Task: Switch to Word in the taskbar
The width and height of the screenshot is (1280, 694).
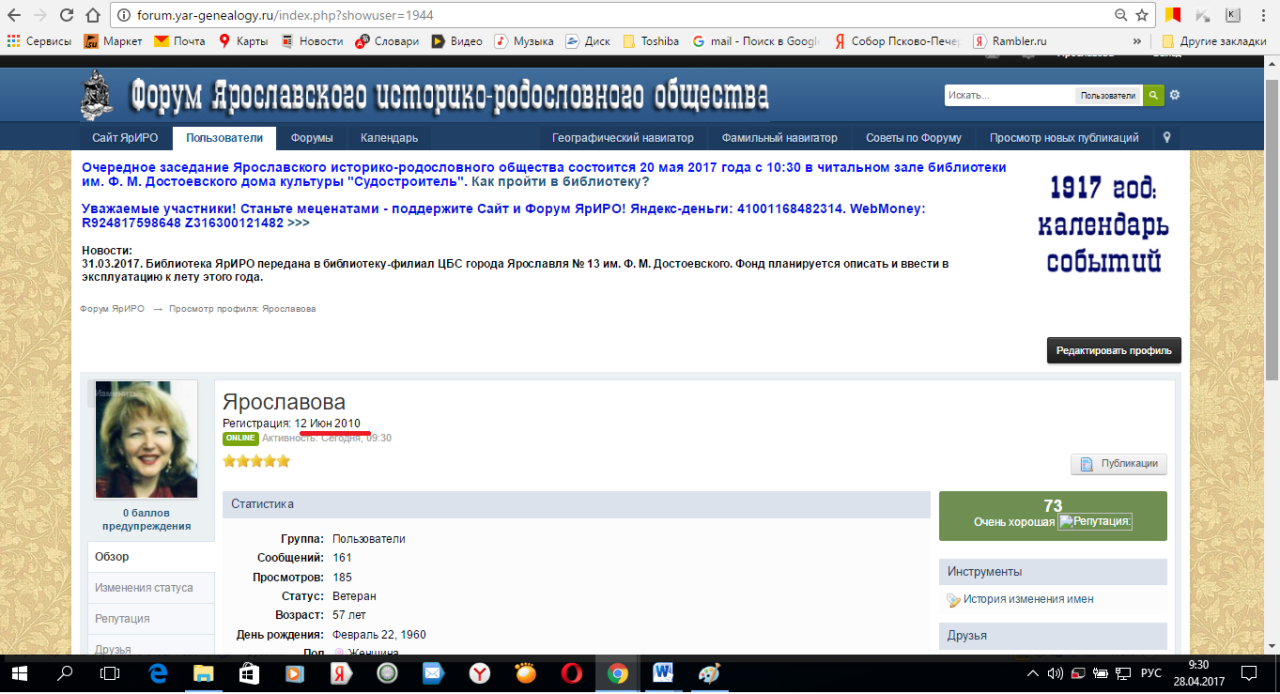Action: pyautogui.click(x=663, y=673)
